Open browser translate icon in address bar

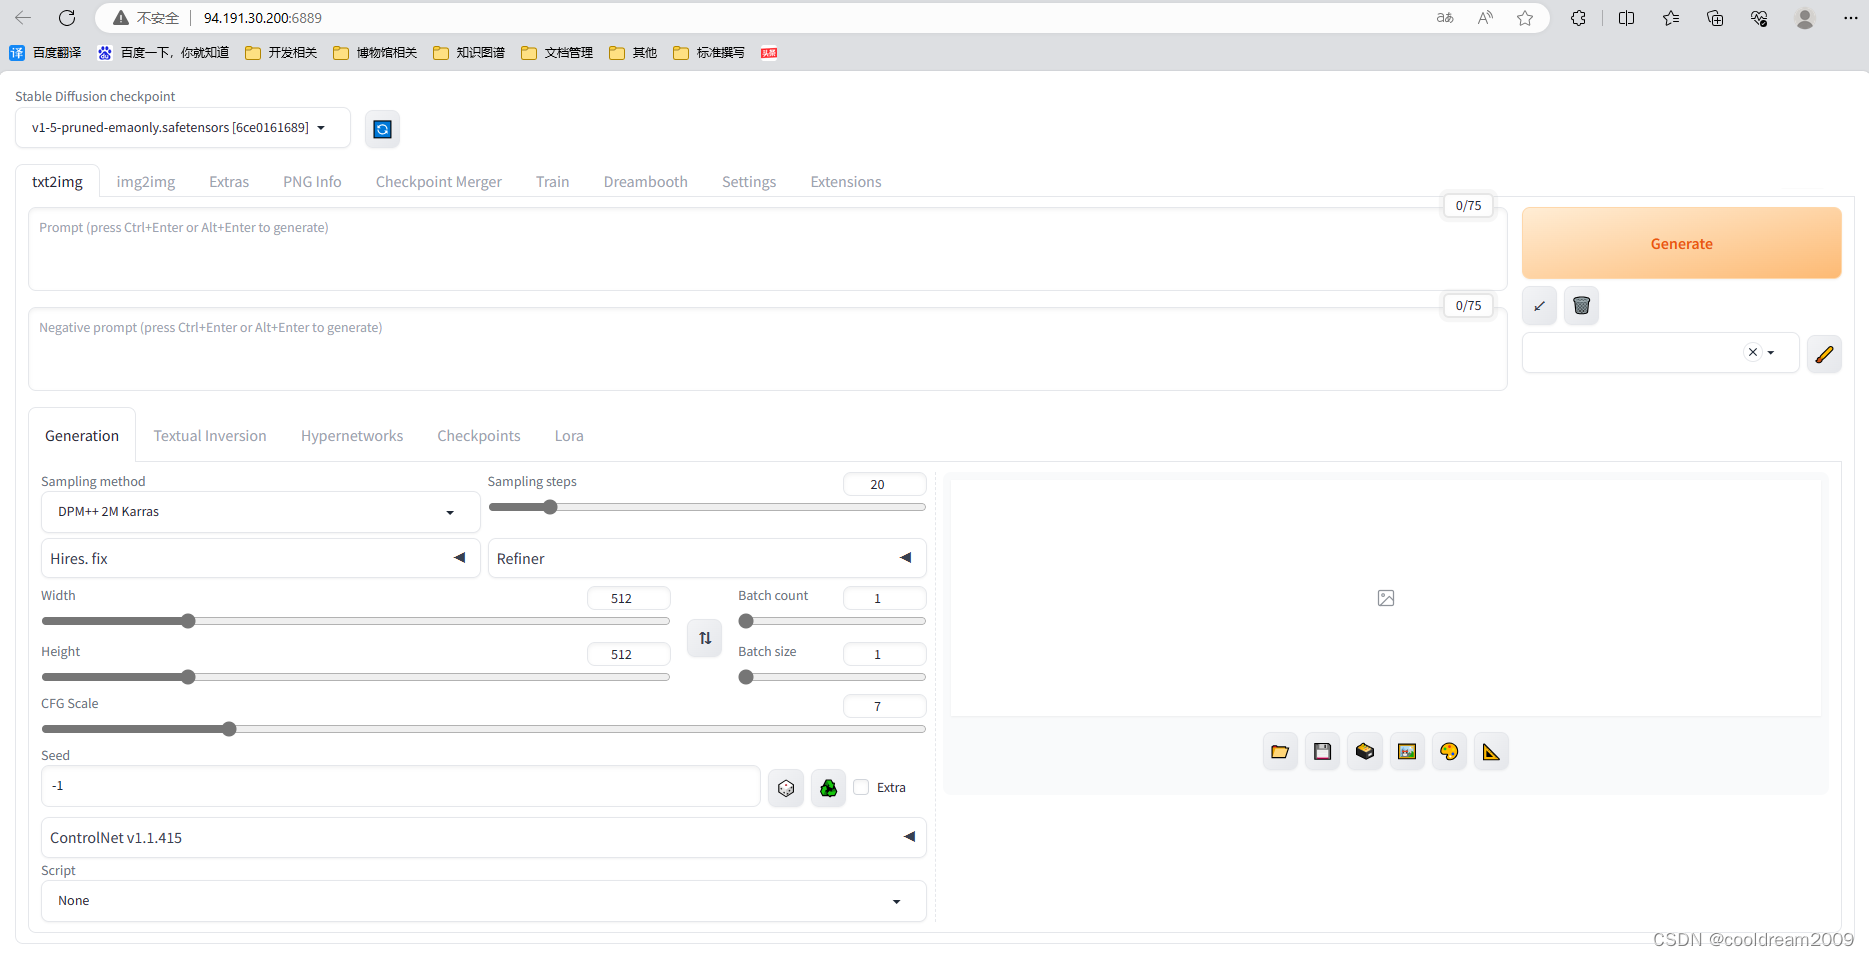[1445, 18]
